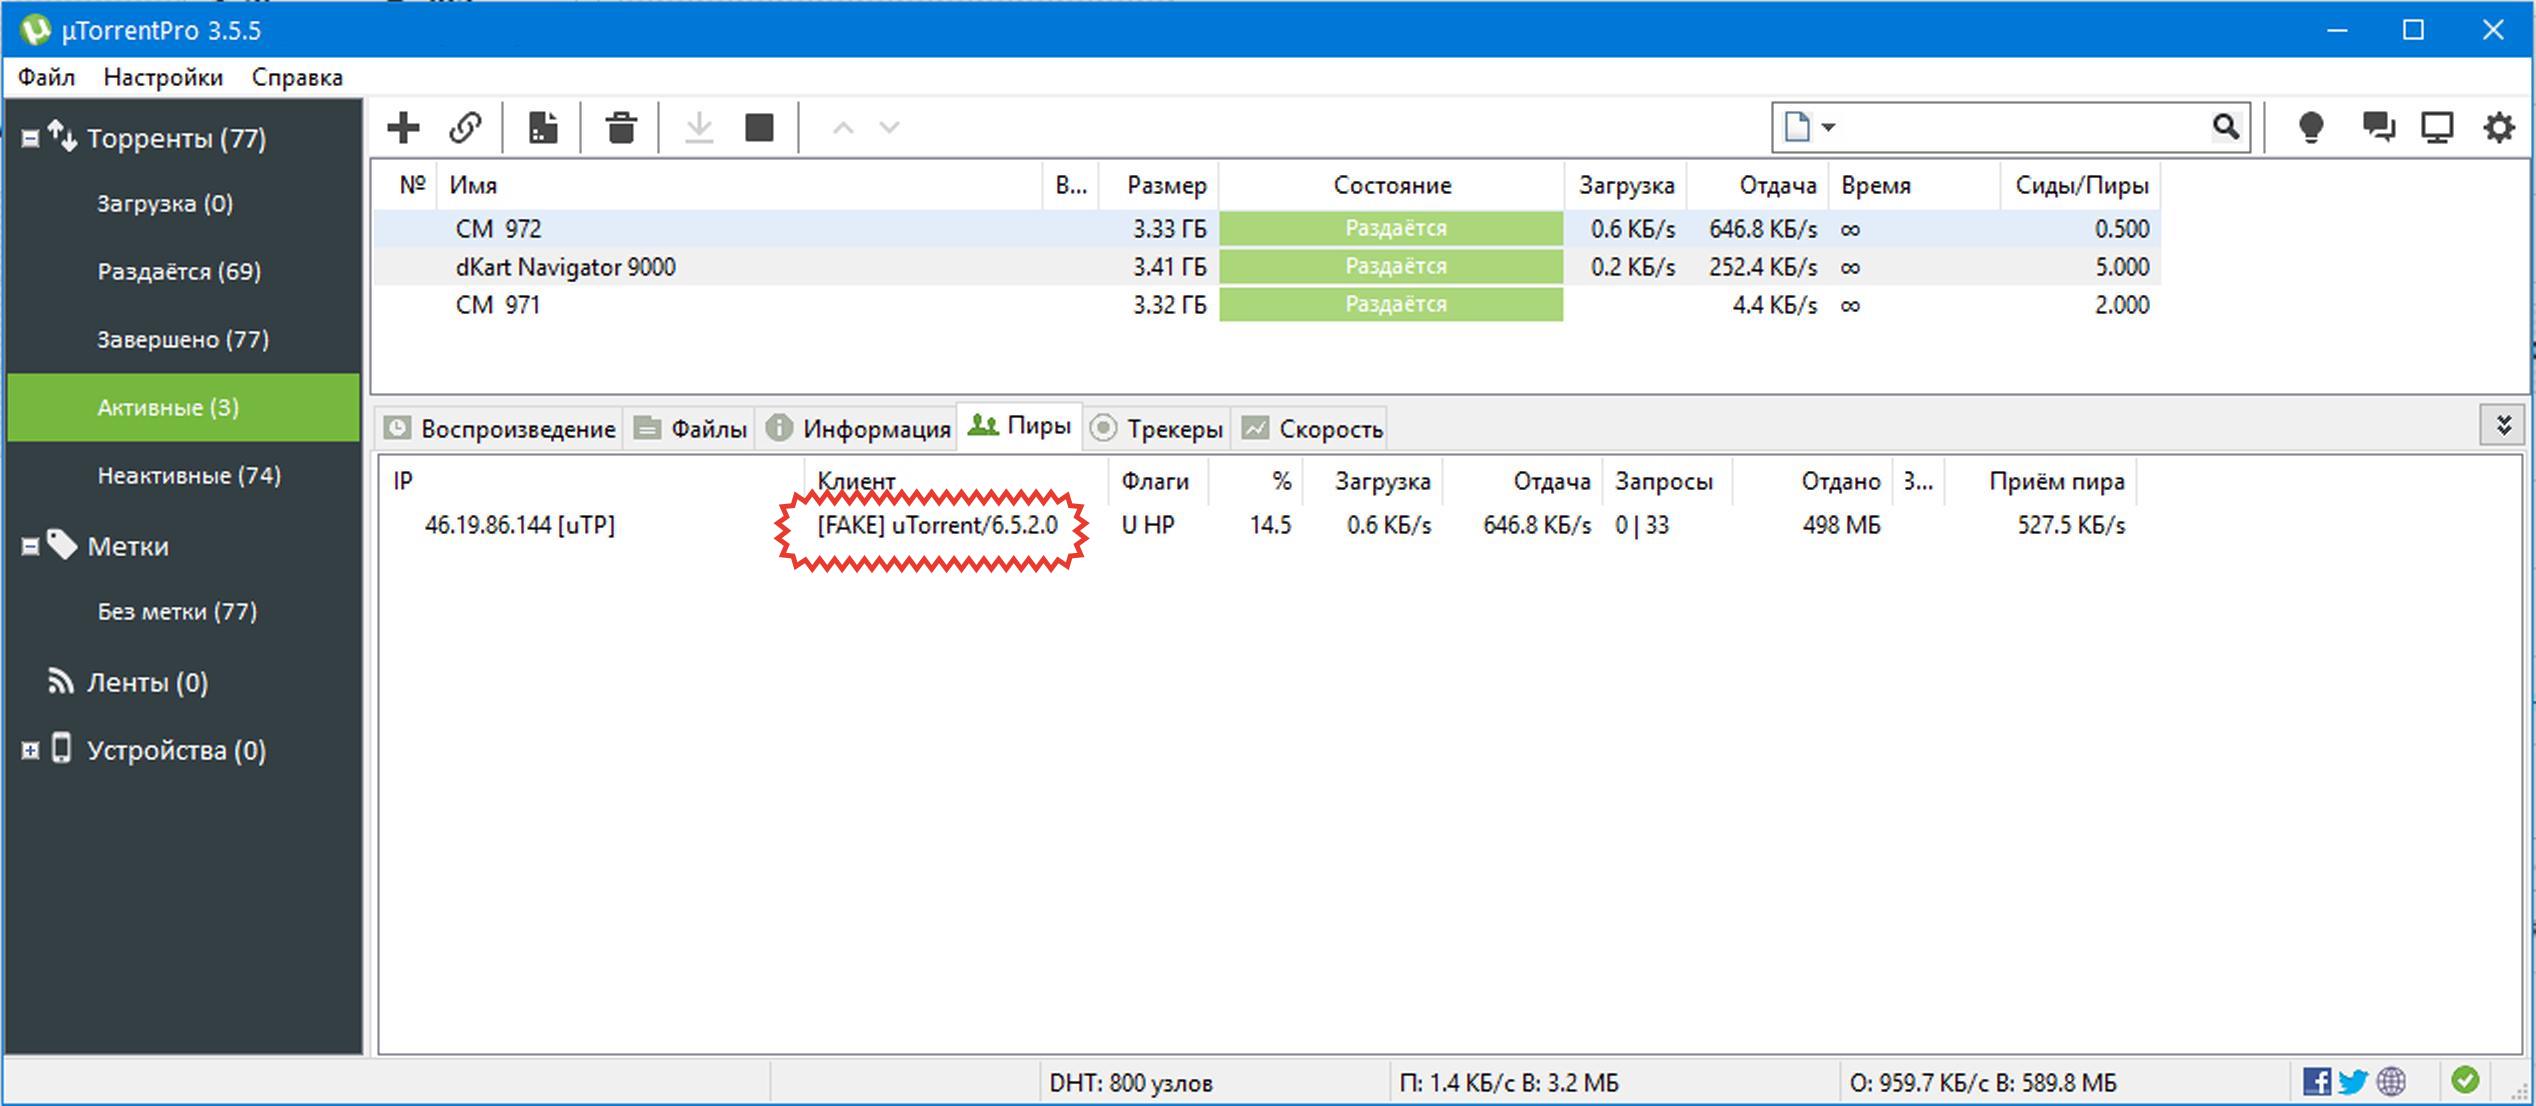Click the Раздаётся progress bar of dKart Navigator
Screen dimensions: 2536x1106
[1391, 267]
